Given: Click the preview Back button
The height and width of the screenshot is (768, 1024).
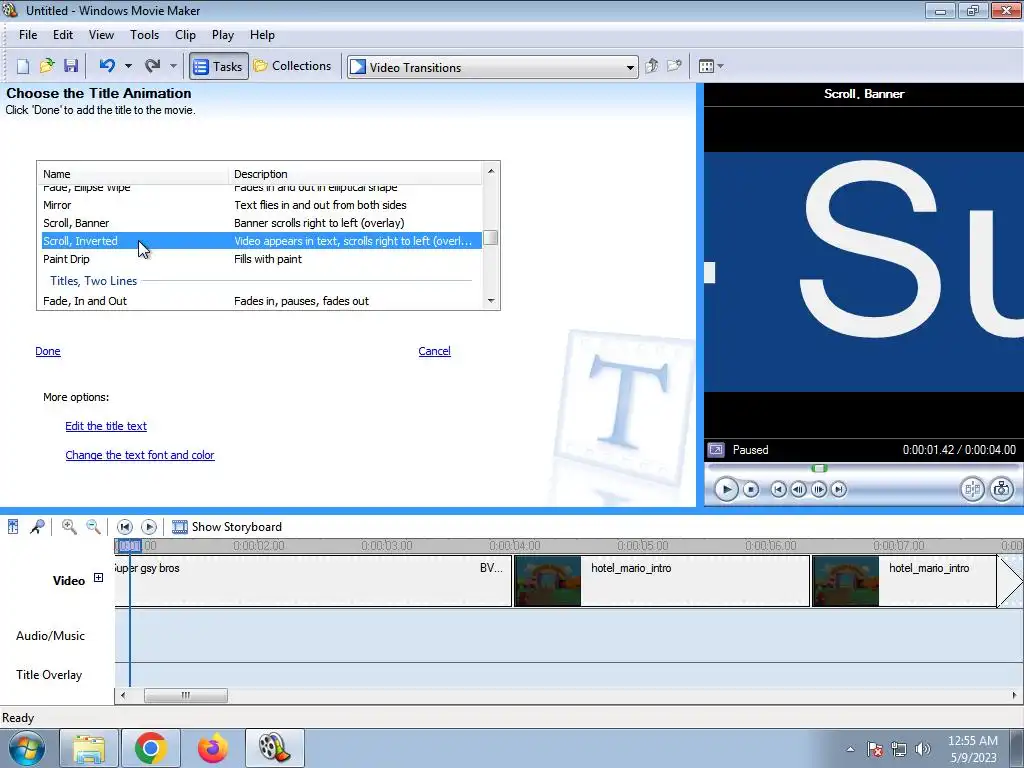Looking at the screenshot, I should (778, 489).
